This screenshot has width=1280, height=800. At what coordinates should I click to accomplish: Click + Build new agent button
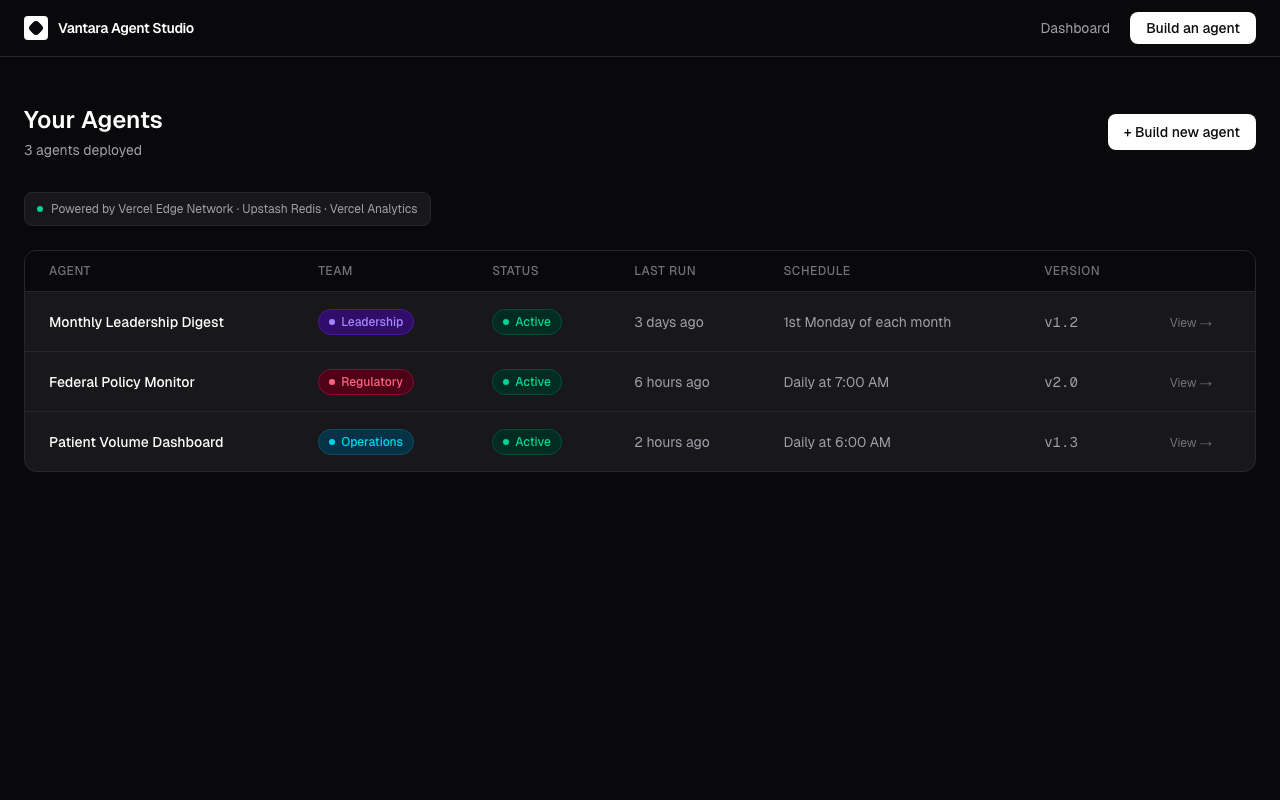coord(1182,132)
